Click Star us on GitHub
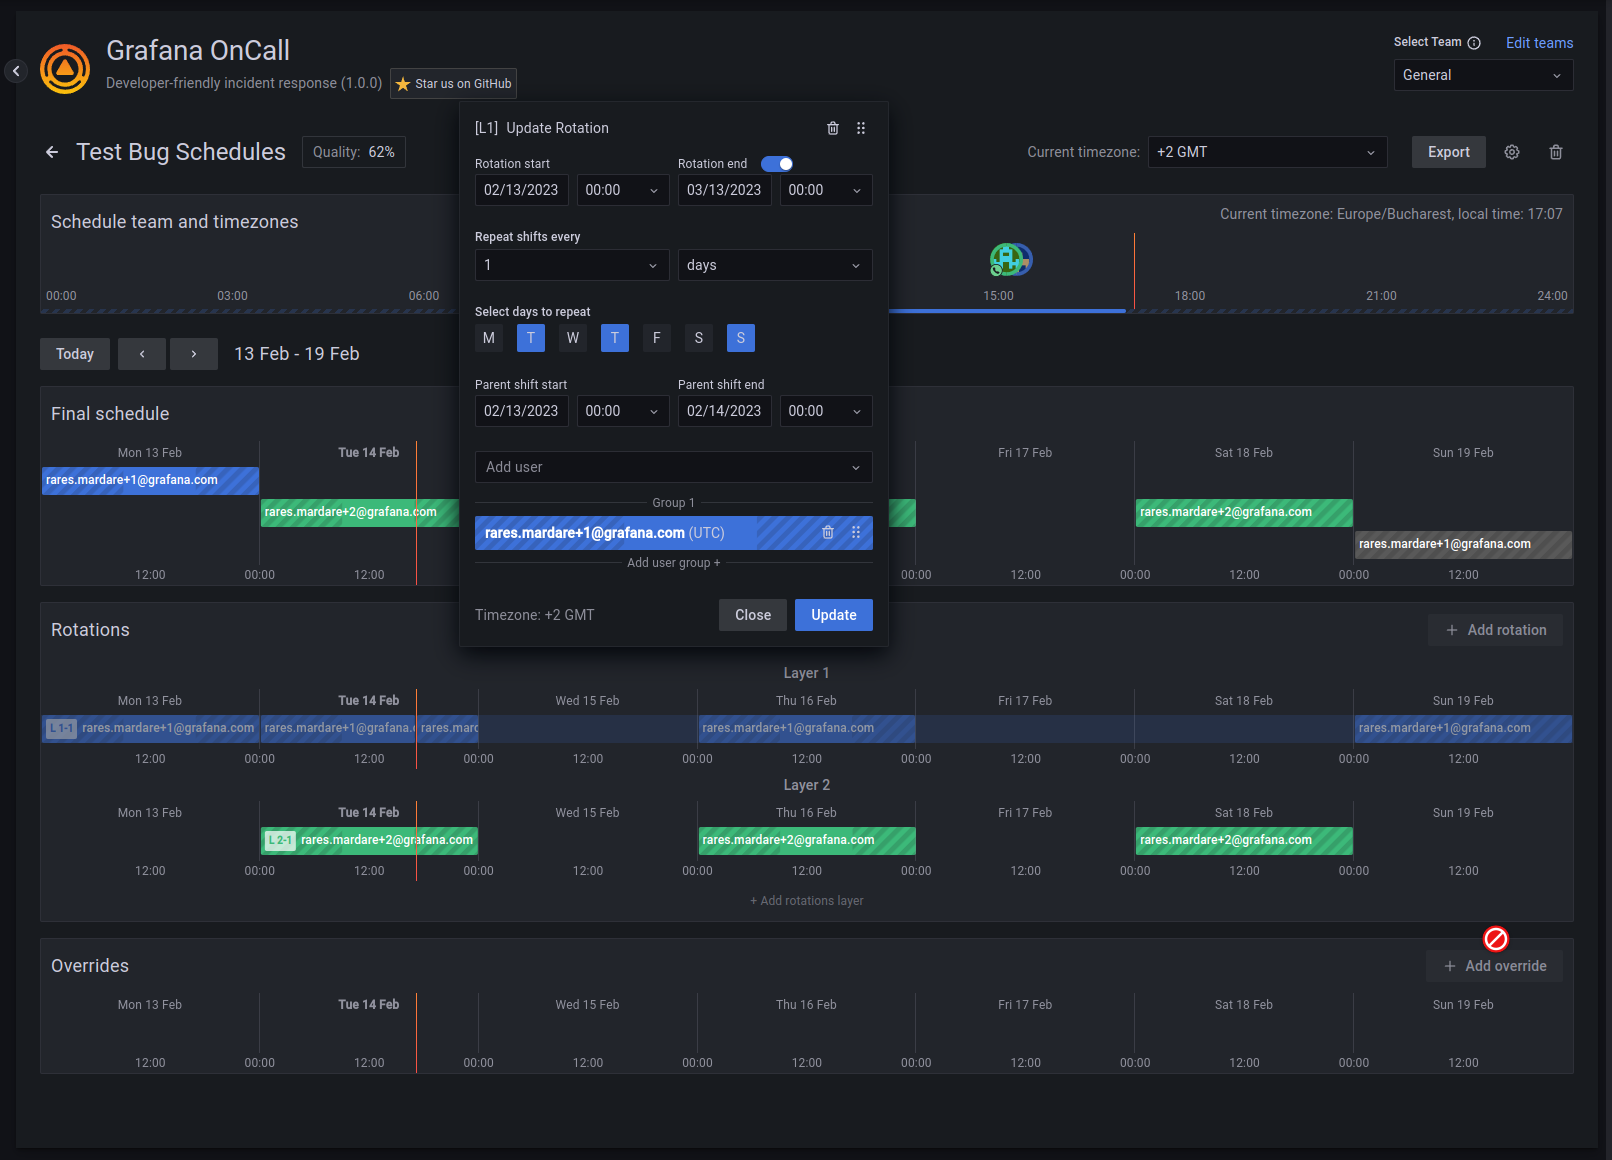The image size is (1612, 1160). [452, 83]
